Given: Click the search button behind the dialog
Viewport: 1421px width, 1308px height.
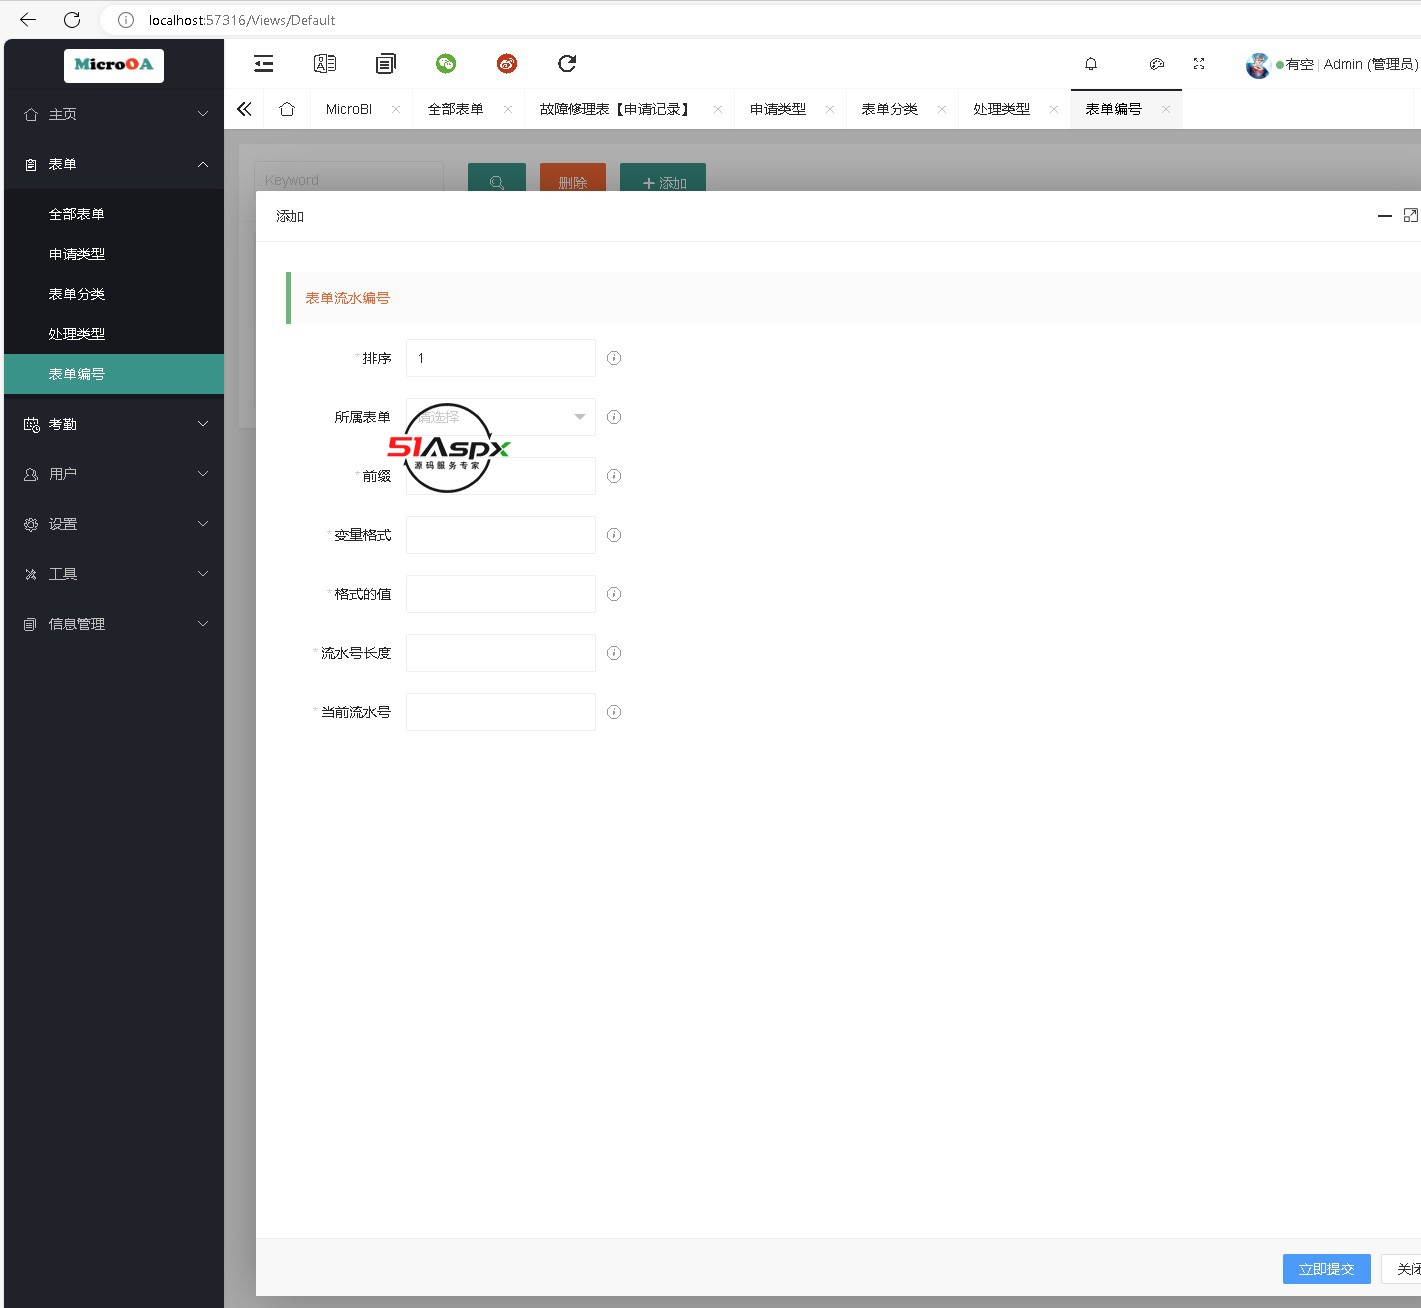Looking at the screenshot, I should (497, 178).
